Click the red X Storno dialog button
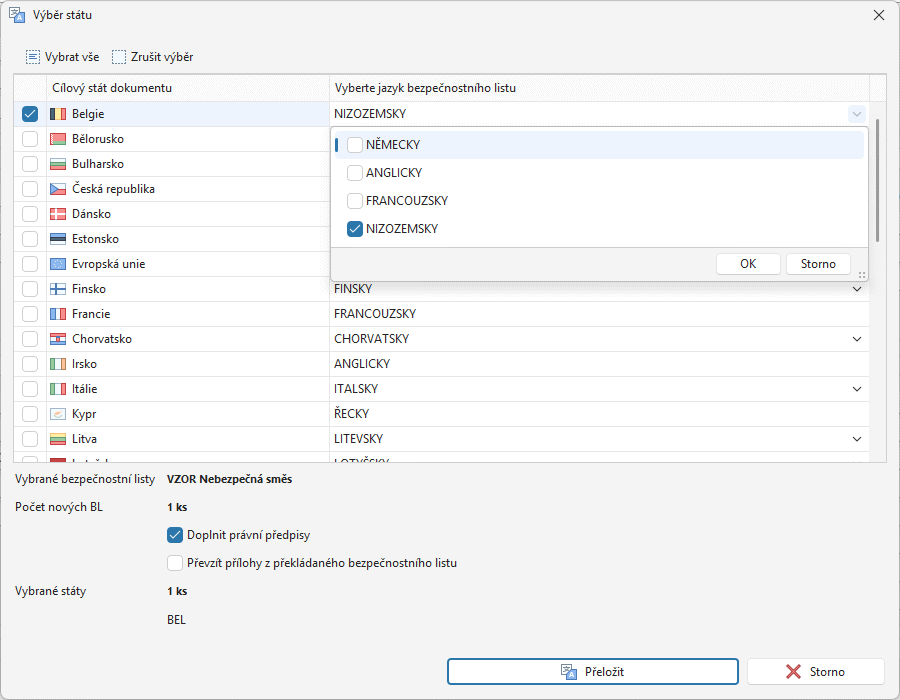Screen dimensions: 900x700 pyautogui.click(x=816, y=672)
